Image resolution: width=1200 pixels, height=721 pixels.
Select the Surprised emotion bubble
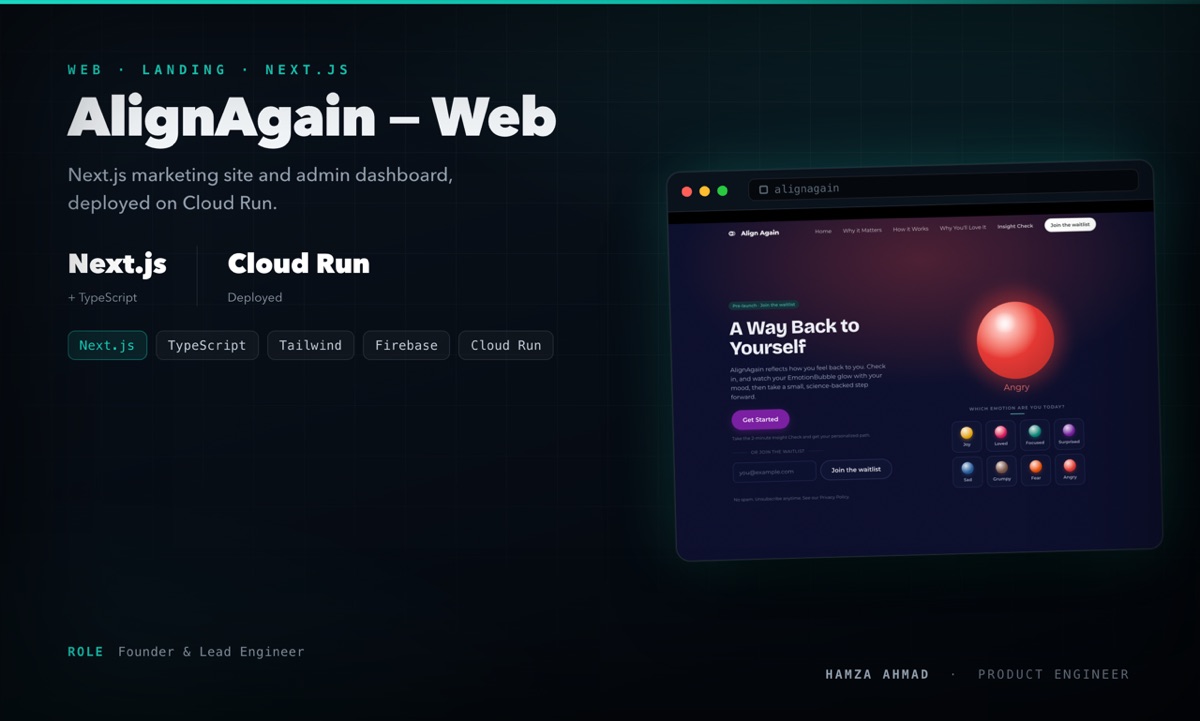[1069, 433]
